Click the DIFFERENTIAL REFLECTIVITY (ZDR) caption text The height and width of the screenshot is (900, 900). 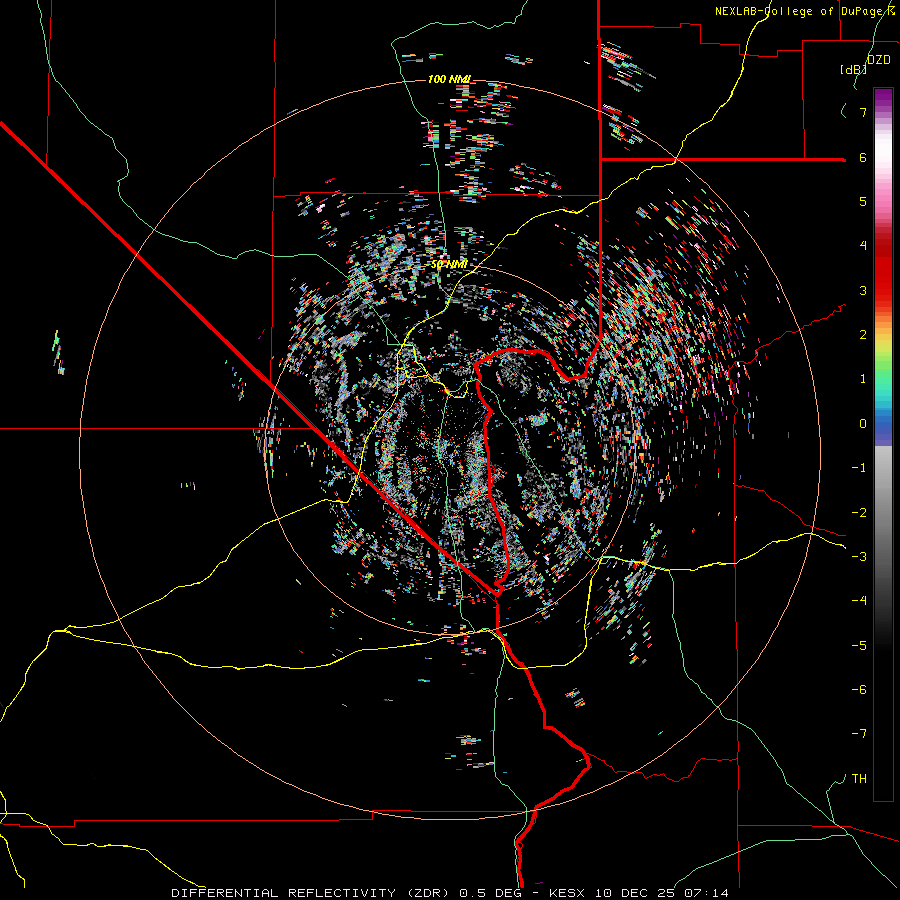[312, 893]
